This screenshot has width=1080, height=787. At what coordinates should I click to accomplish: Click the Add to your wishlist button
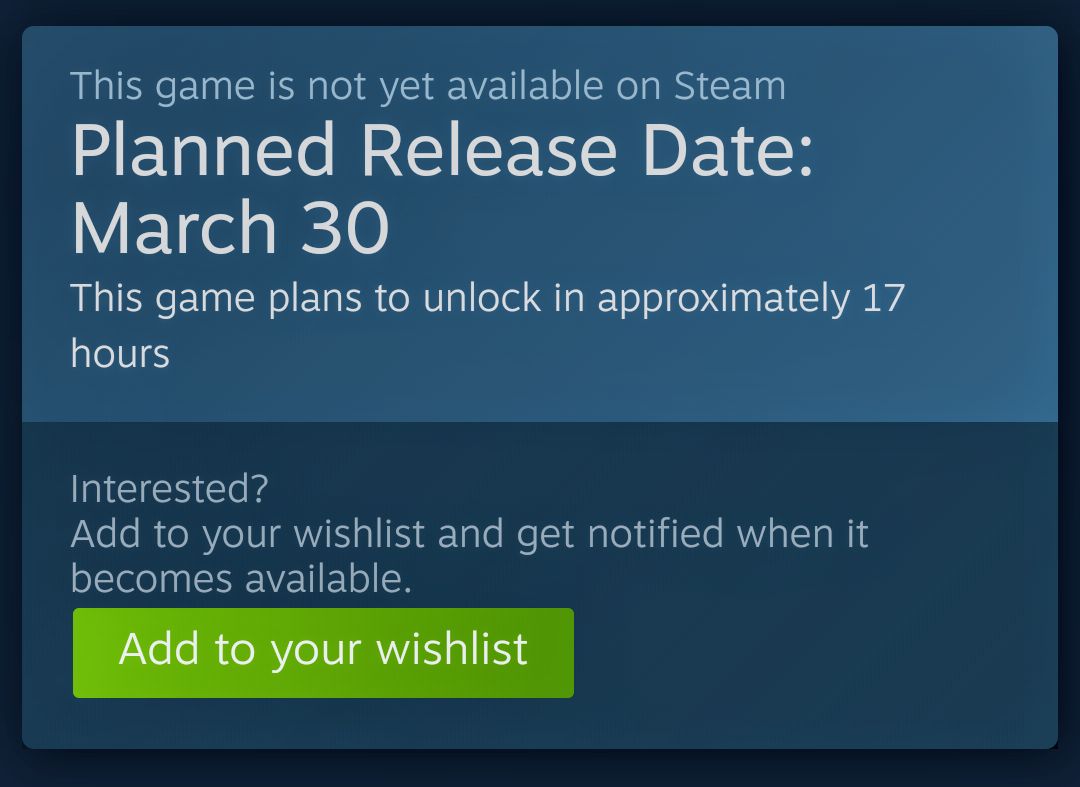[322, 651]
